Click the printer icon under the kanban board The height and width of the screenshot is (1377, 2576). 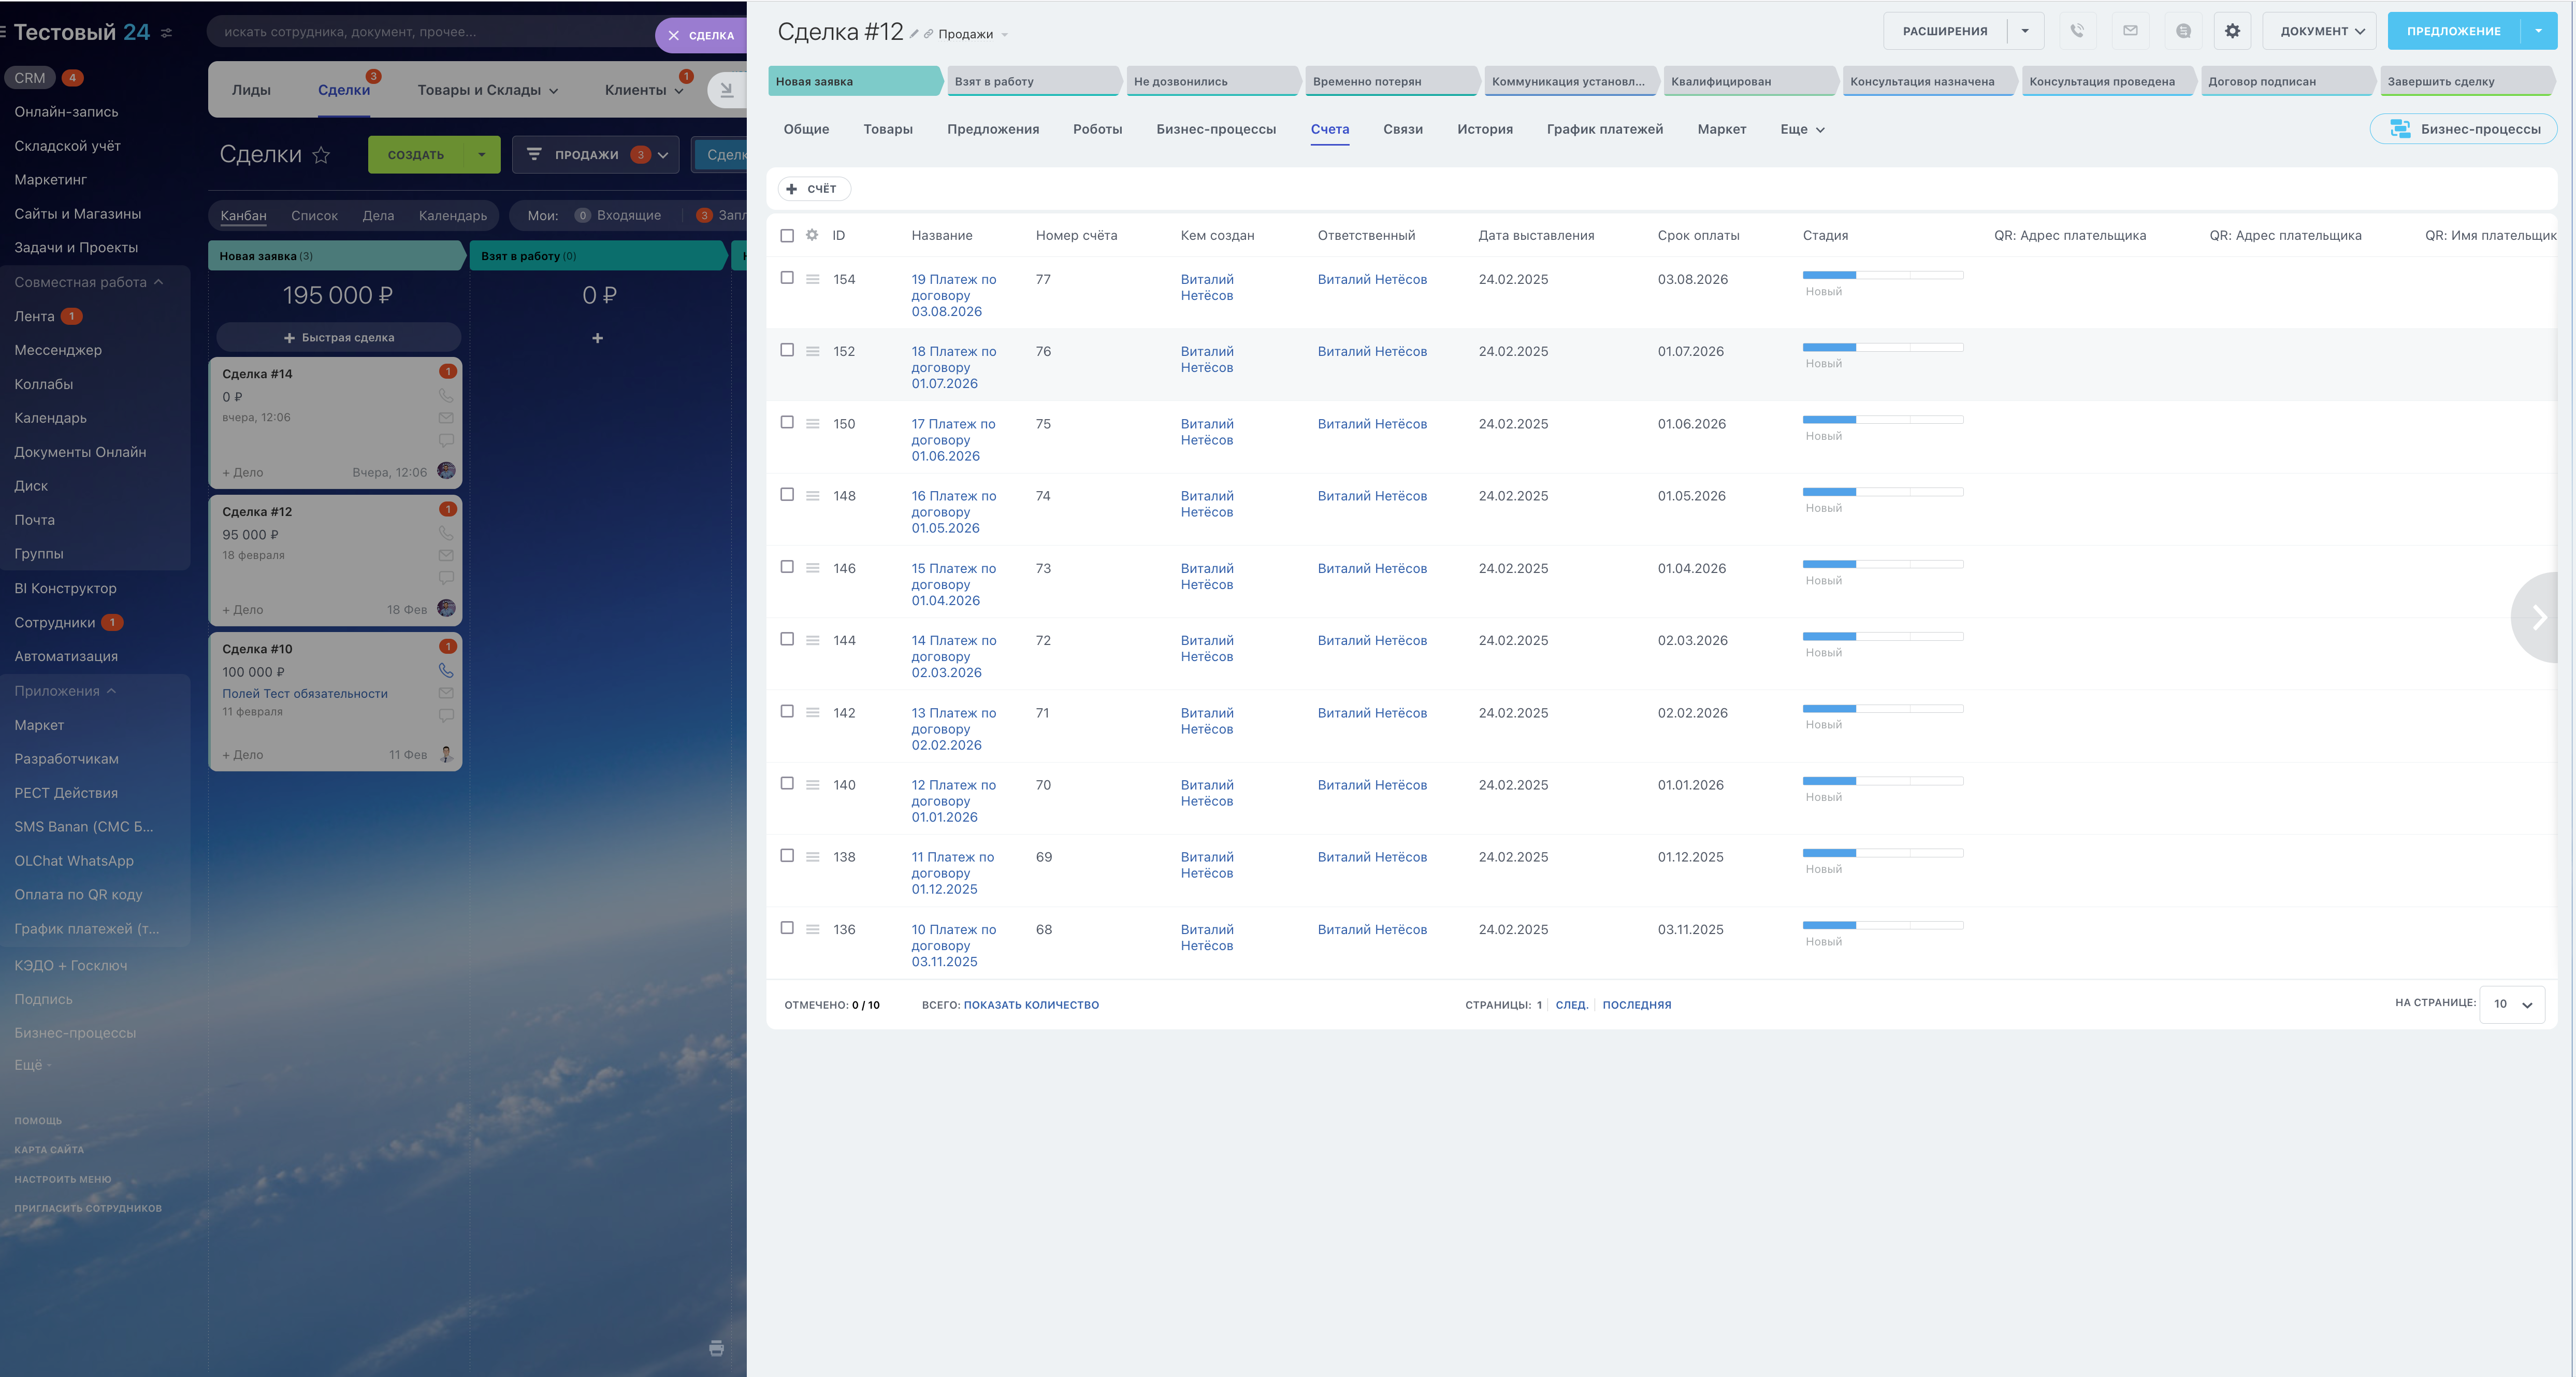[x=716, y=1348]
